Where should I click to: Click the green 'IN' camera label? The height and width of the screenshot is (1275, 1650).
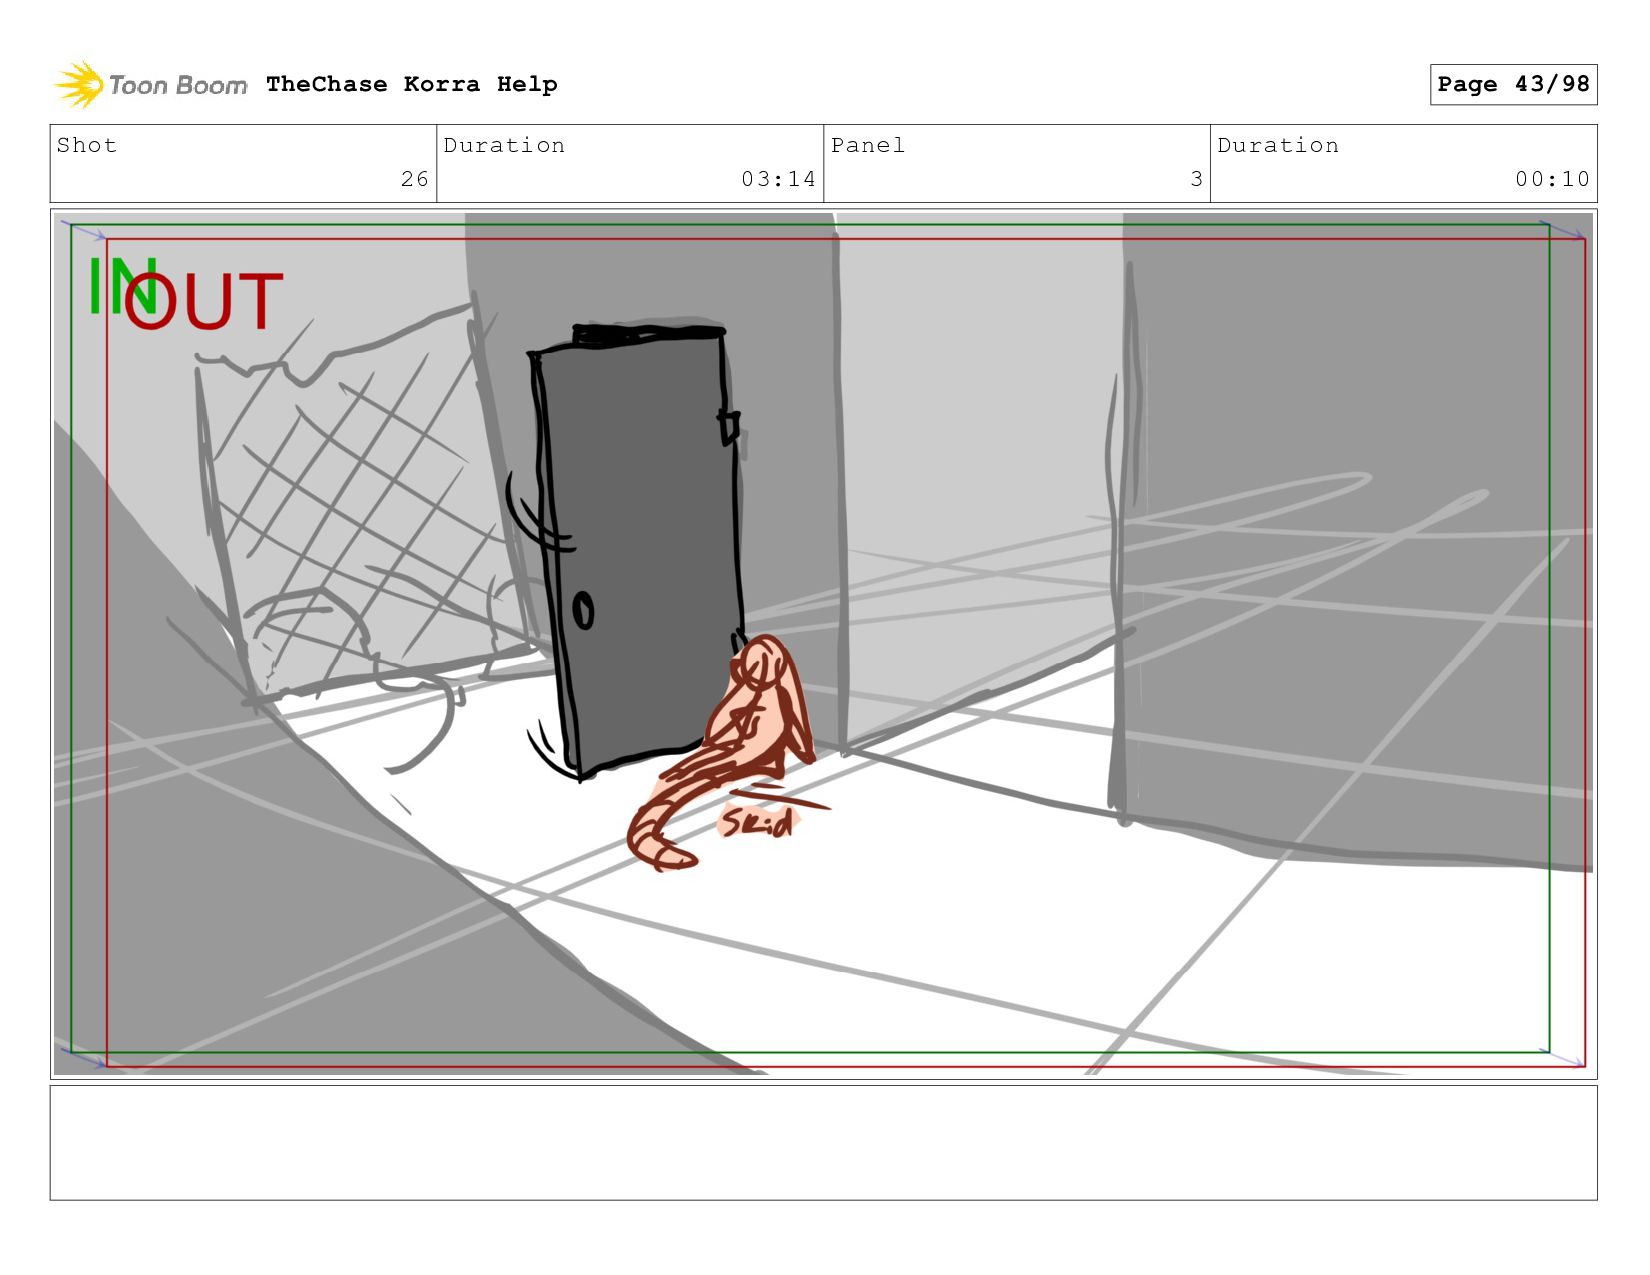click(122, 286)
